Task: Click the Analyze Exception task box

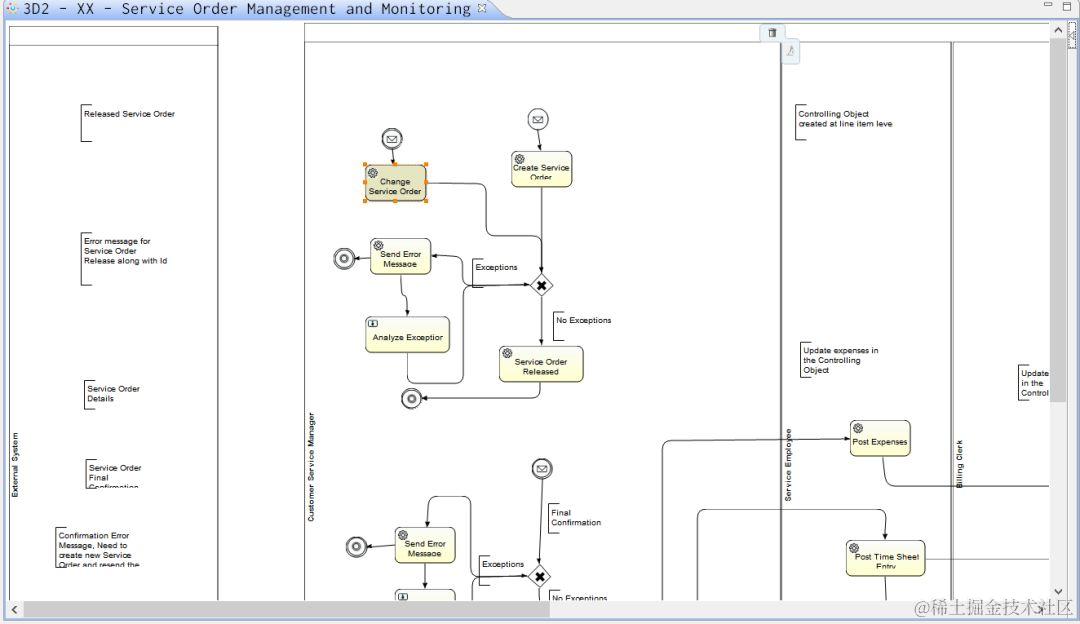Action: point(407,335)
